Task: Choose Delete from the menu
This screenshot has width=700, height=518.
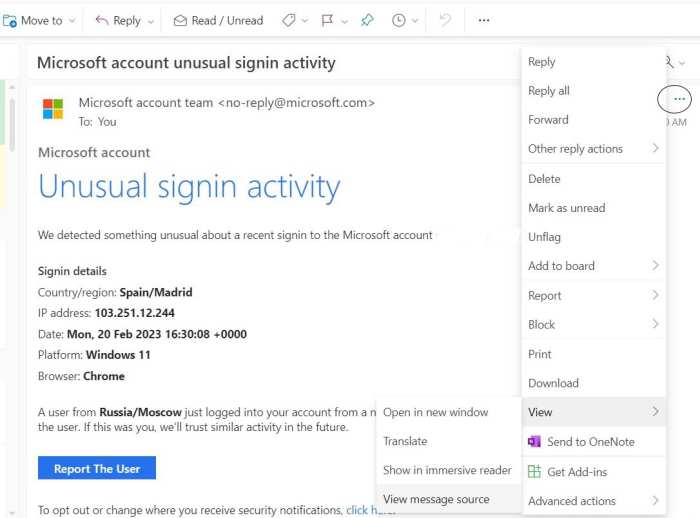Action: (x=593, y=179)
